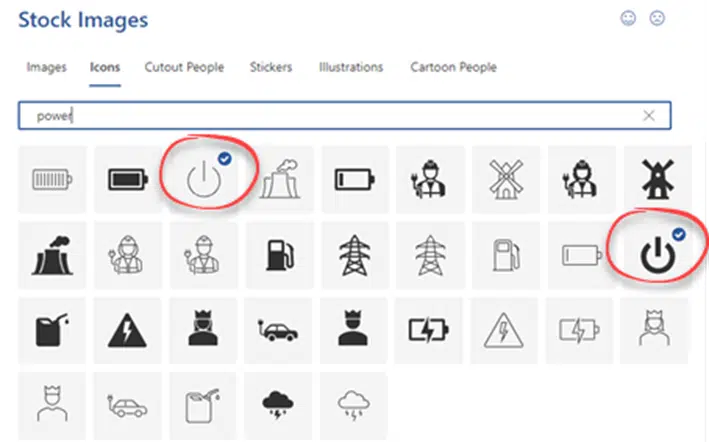Viewport: 709px width, 442px height.
Task: Pick the filled gas pump icon
Action: [x=279, y=255]
